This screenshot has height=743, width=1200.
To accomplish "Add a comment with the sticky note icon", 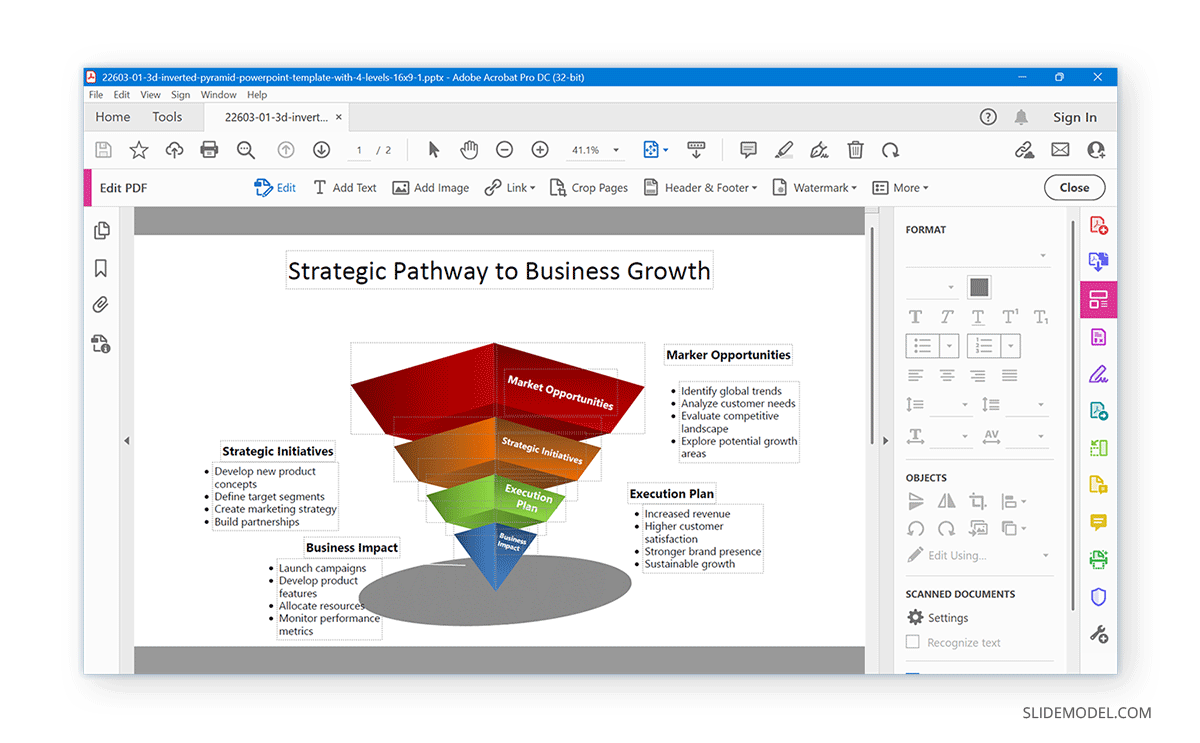I will click(x=748, y=150).
